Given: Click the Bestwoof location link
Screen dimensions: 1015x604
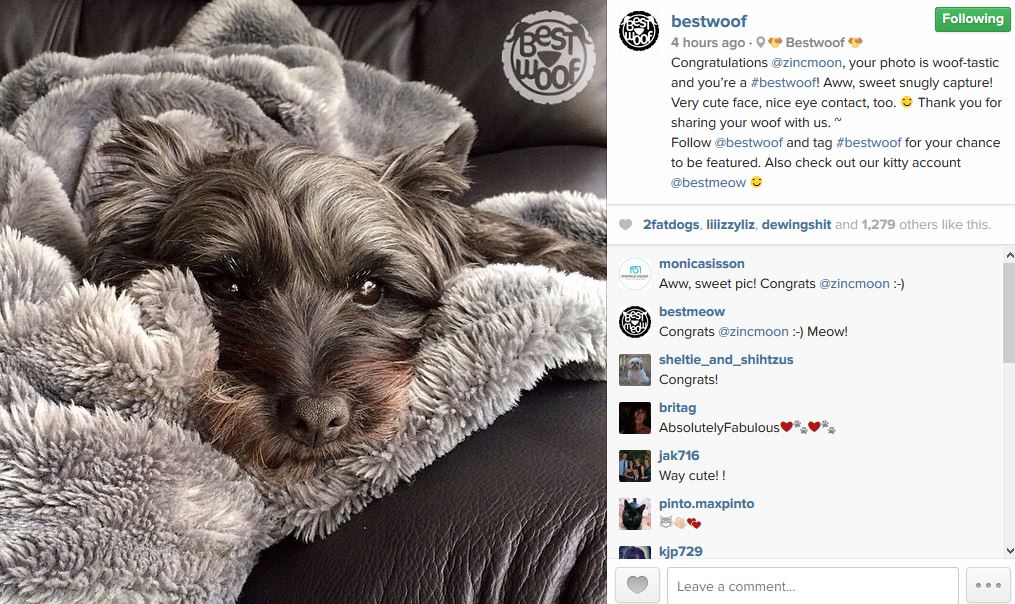Looking at the screenshot, I should tap(815, 43).
